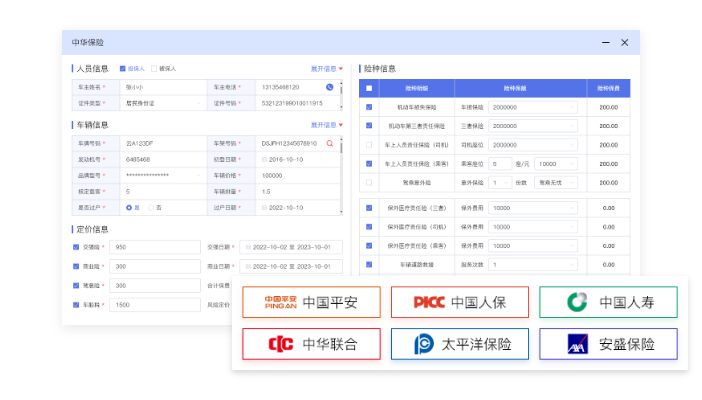Select the 中国平安 PING AN insurer logo
The width and height of the screenshot is (702, 400).
tap(310, 302)
